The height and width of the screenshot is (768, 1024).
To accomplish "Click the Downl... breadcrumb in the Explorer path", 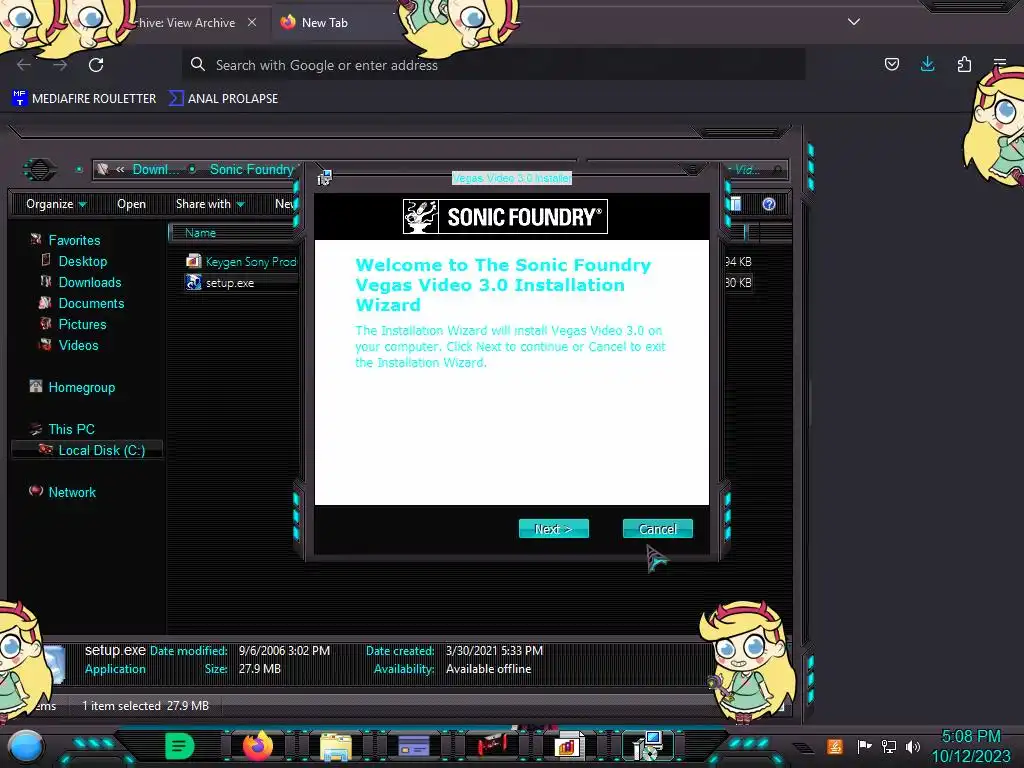I will coord(155,170).
